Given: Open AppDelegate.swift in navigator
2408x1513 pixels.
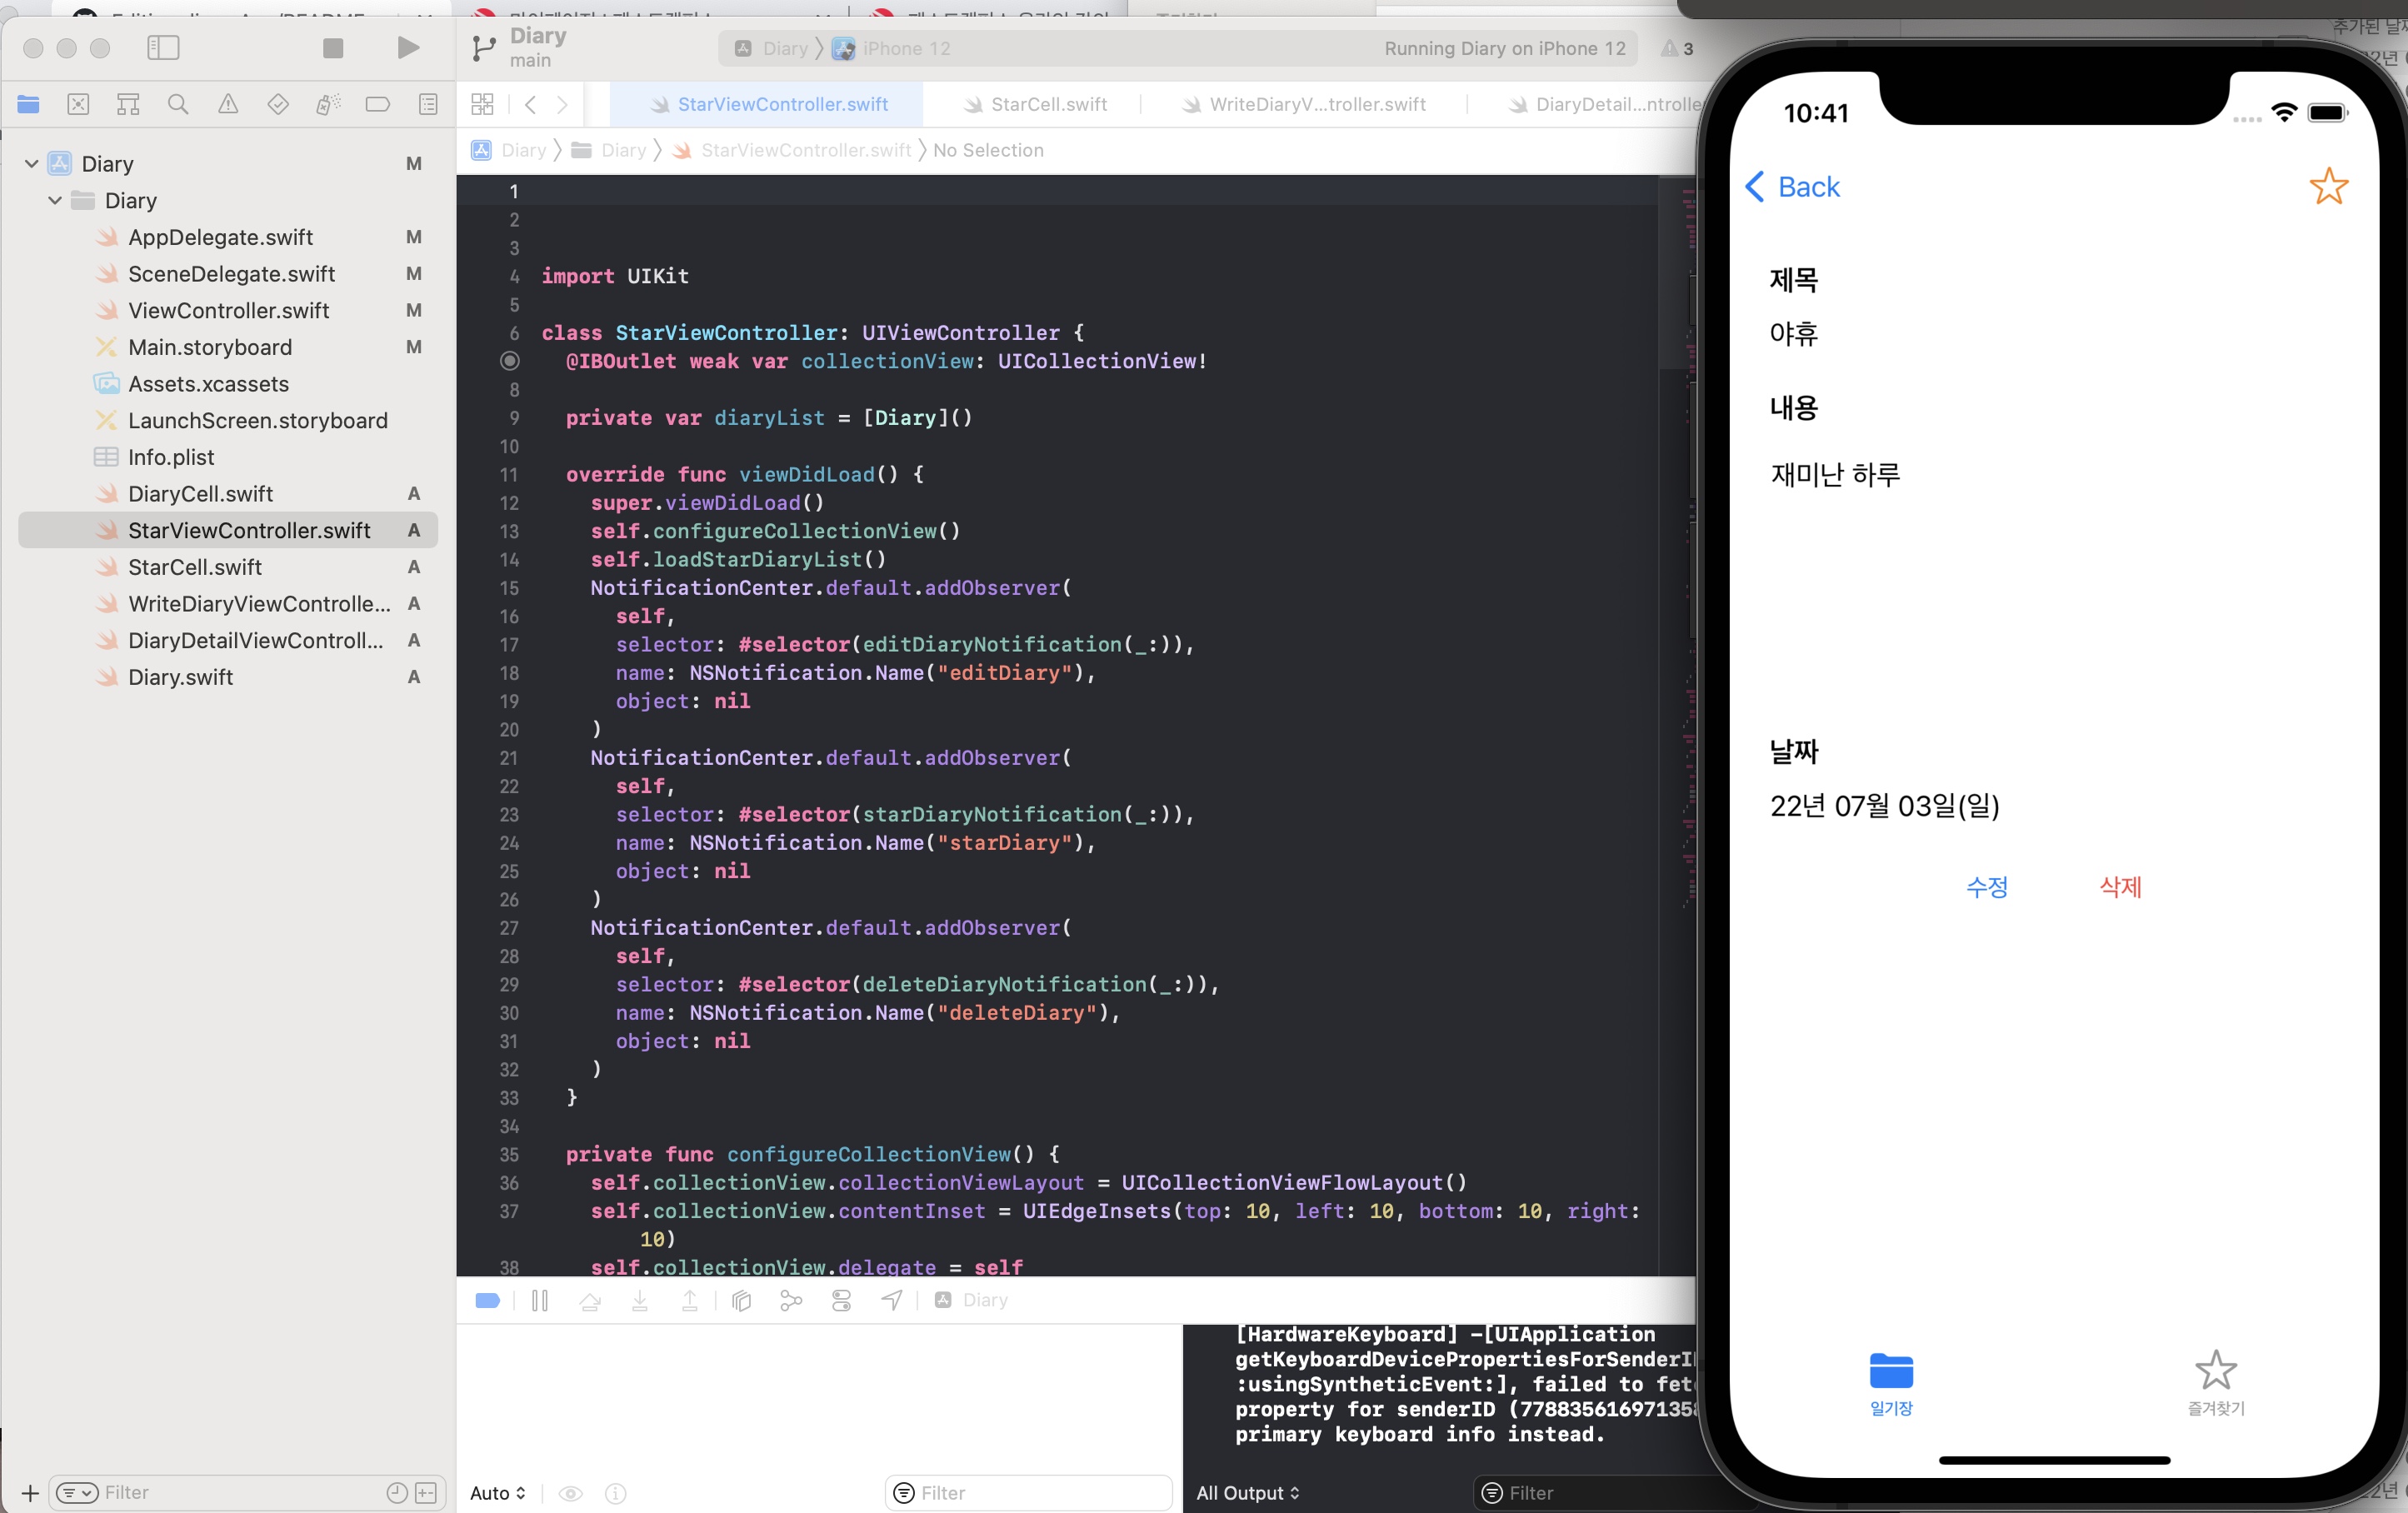Looking at the screenshot, I should (x=220, y=237).
